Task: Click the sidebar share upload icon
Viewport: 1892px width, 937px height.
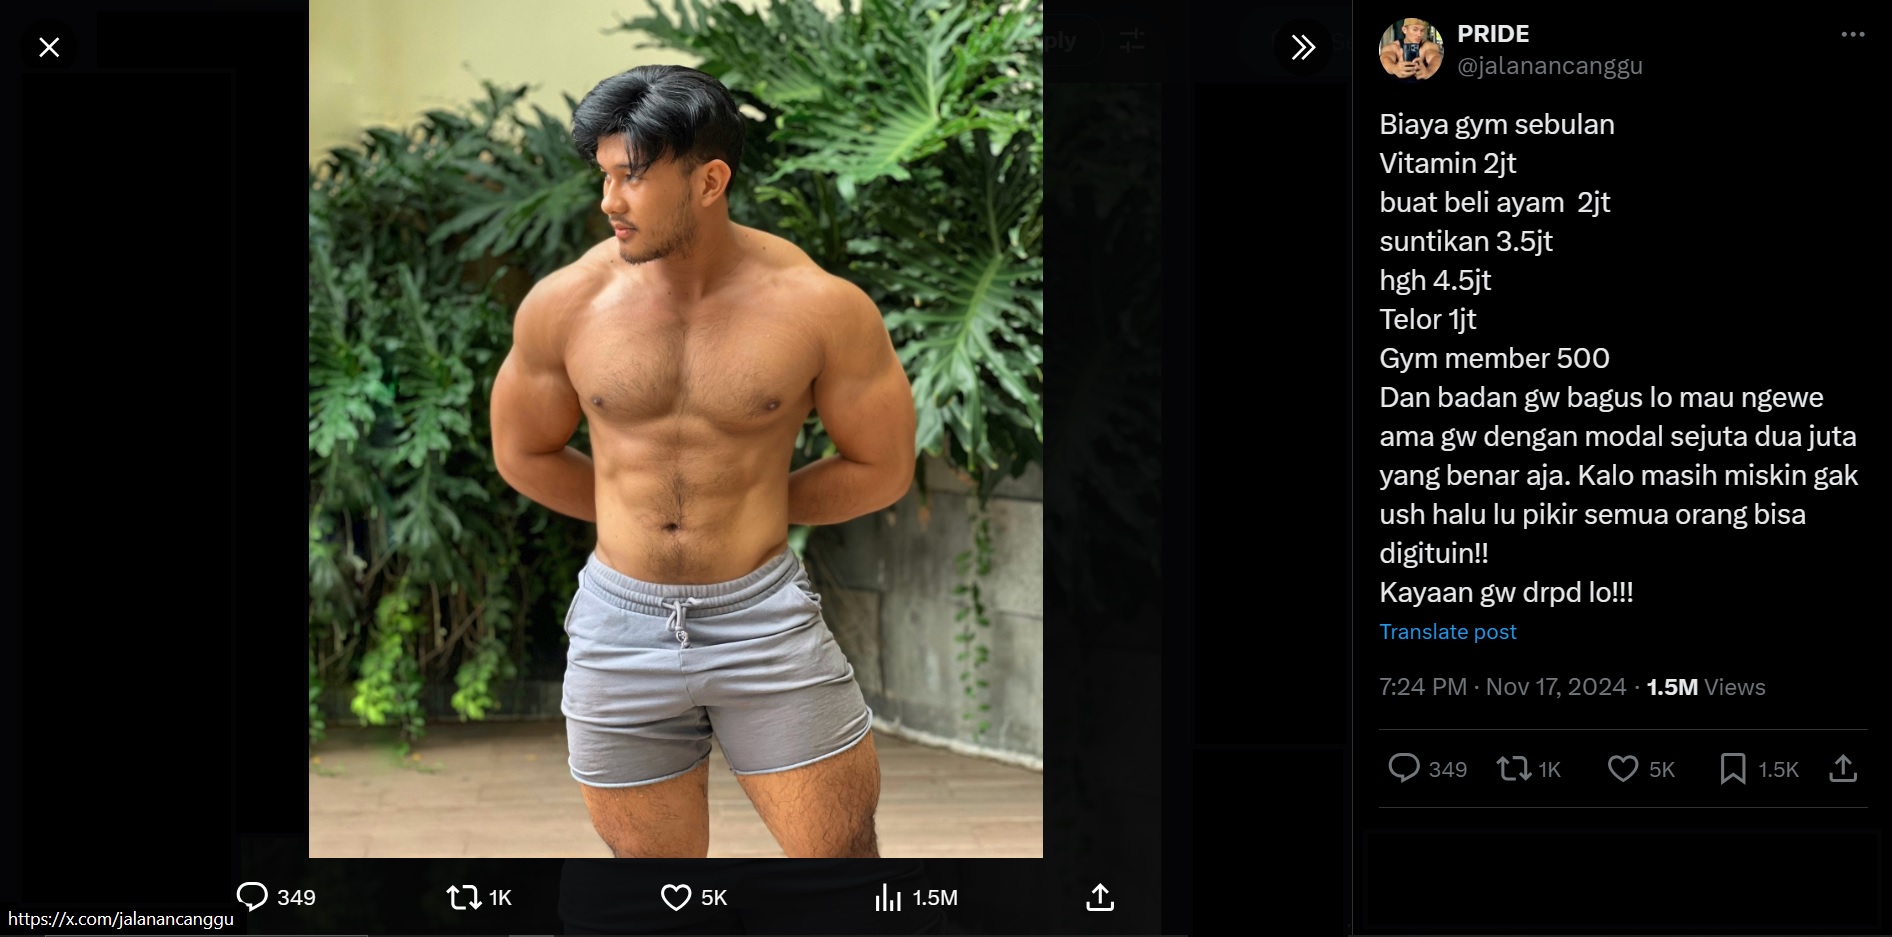Action: 1843,768
